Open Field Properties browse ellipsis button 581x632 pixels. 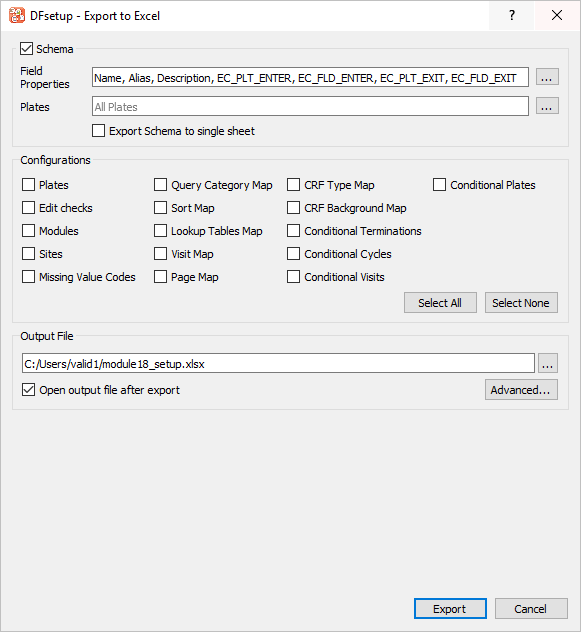coord(547,77)
